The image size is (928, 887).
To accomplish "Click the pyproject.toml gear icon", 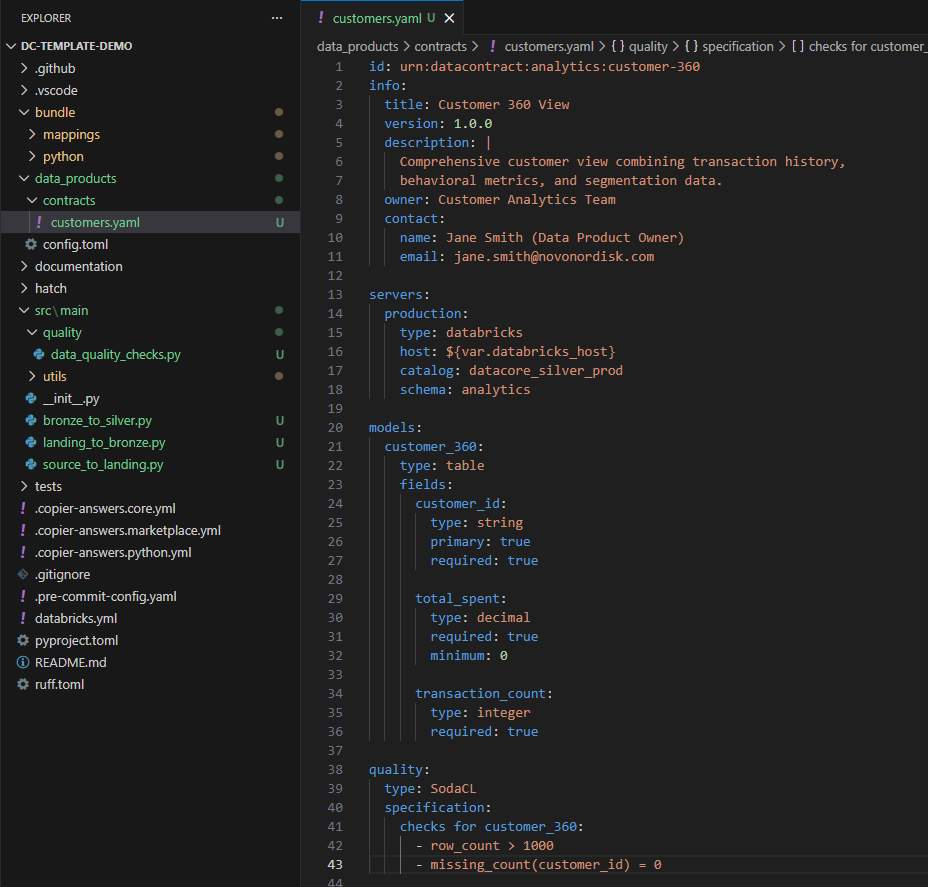I will click(22, 640).
